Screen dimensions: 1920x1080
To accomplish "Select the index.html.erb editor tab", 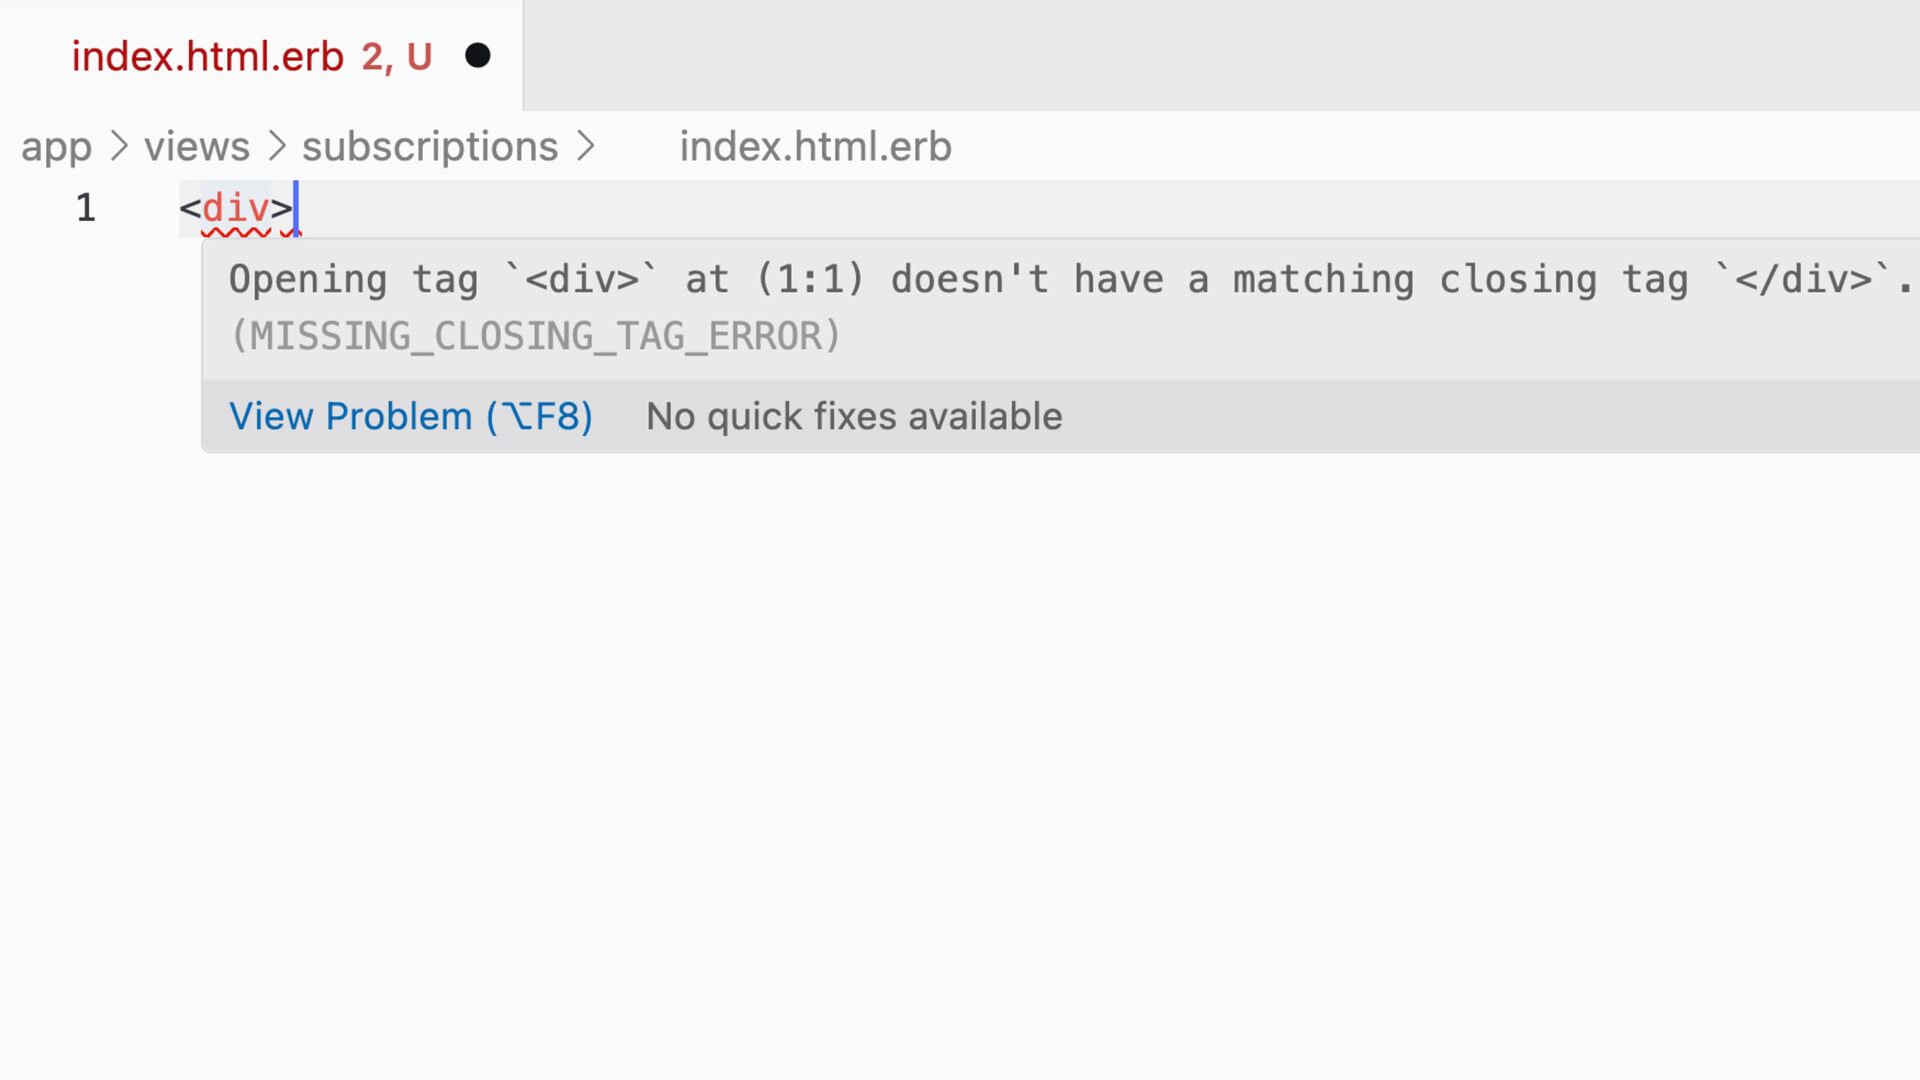I will point(207,57).
